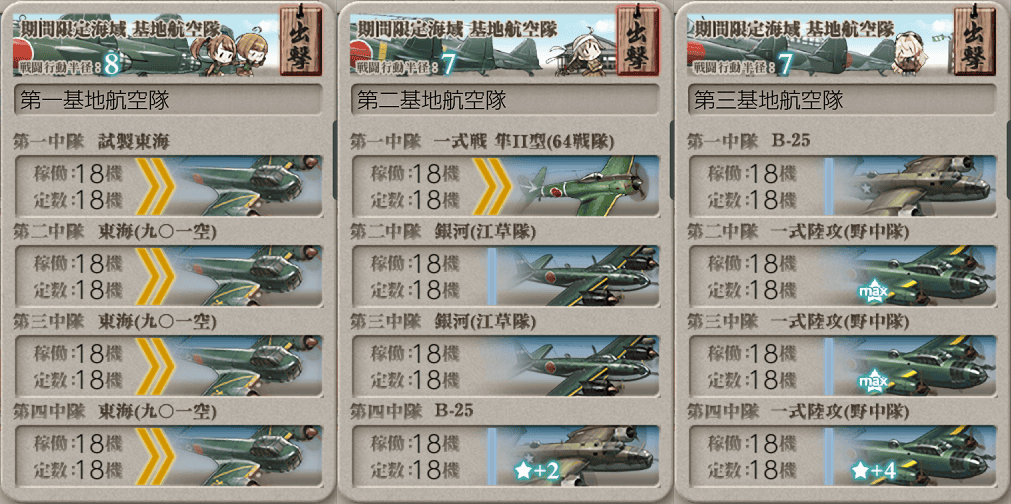
Task: Open the 第三基地航空隊 name field
Action: (x=841, y=100)
